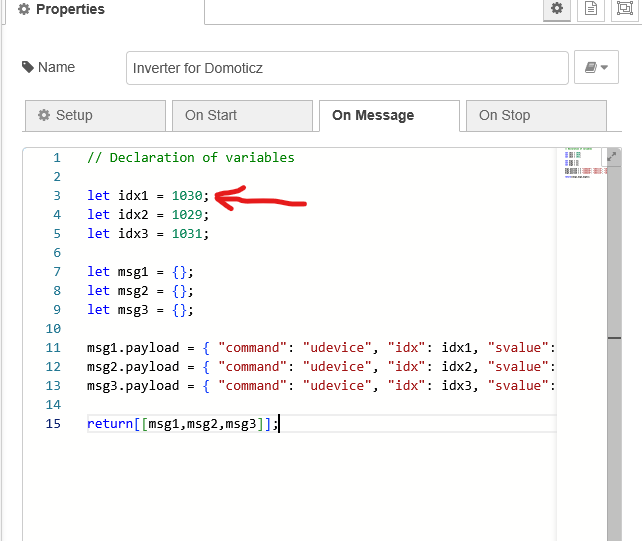Click the idx1 reference on line 11
The image size is (642, 541).
tap(457, 348)
